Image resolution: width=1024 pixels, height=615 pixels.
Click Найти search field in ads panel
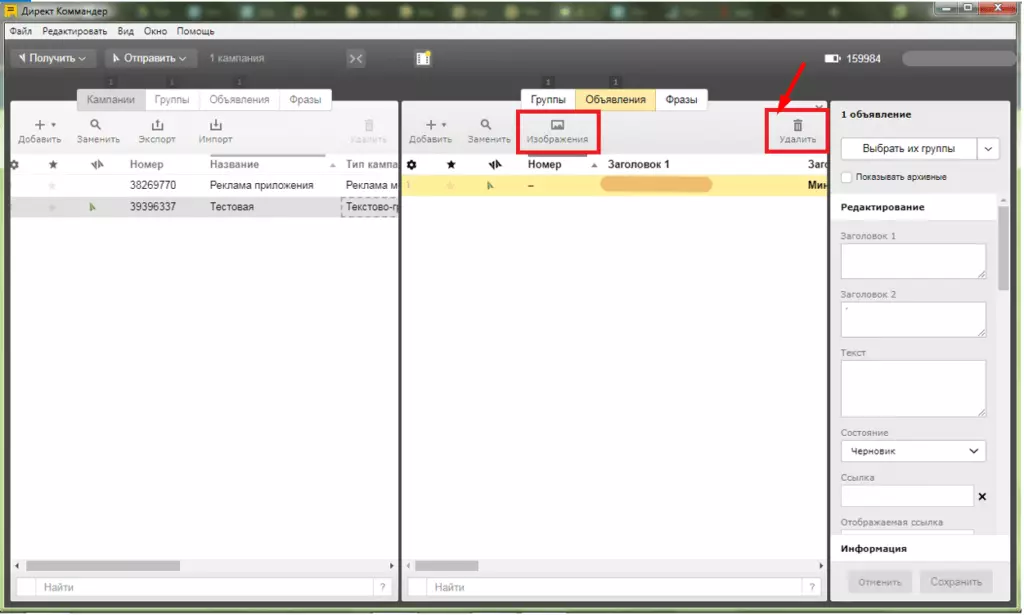tap(615, 587)
